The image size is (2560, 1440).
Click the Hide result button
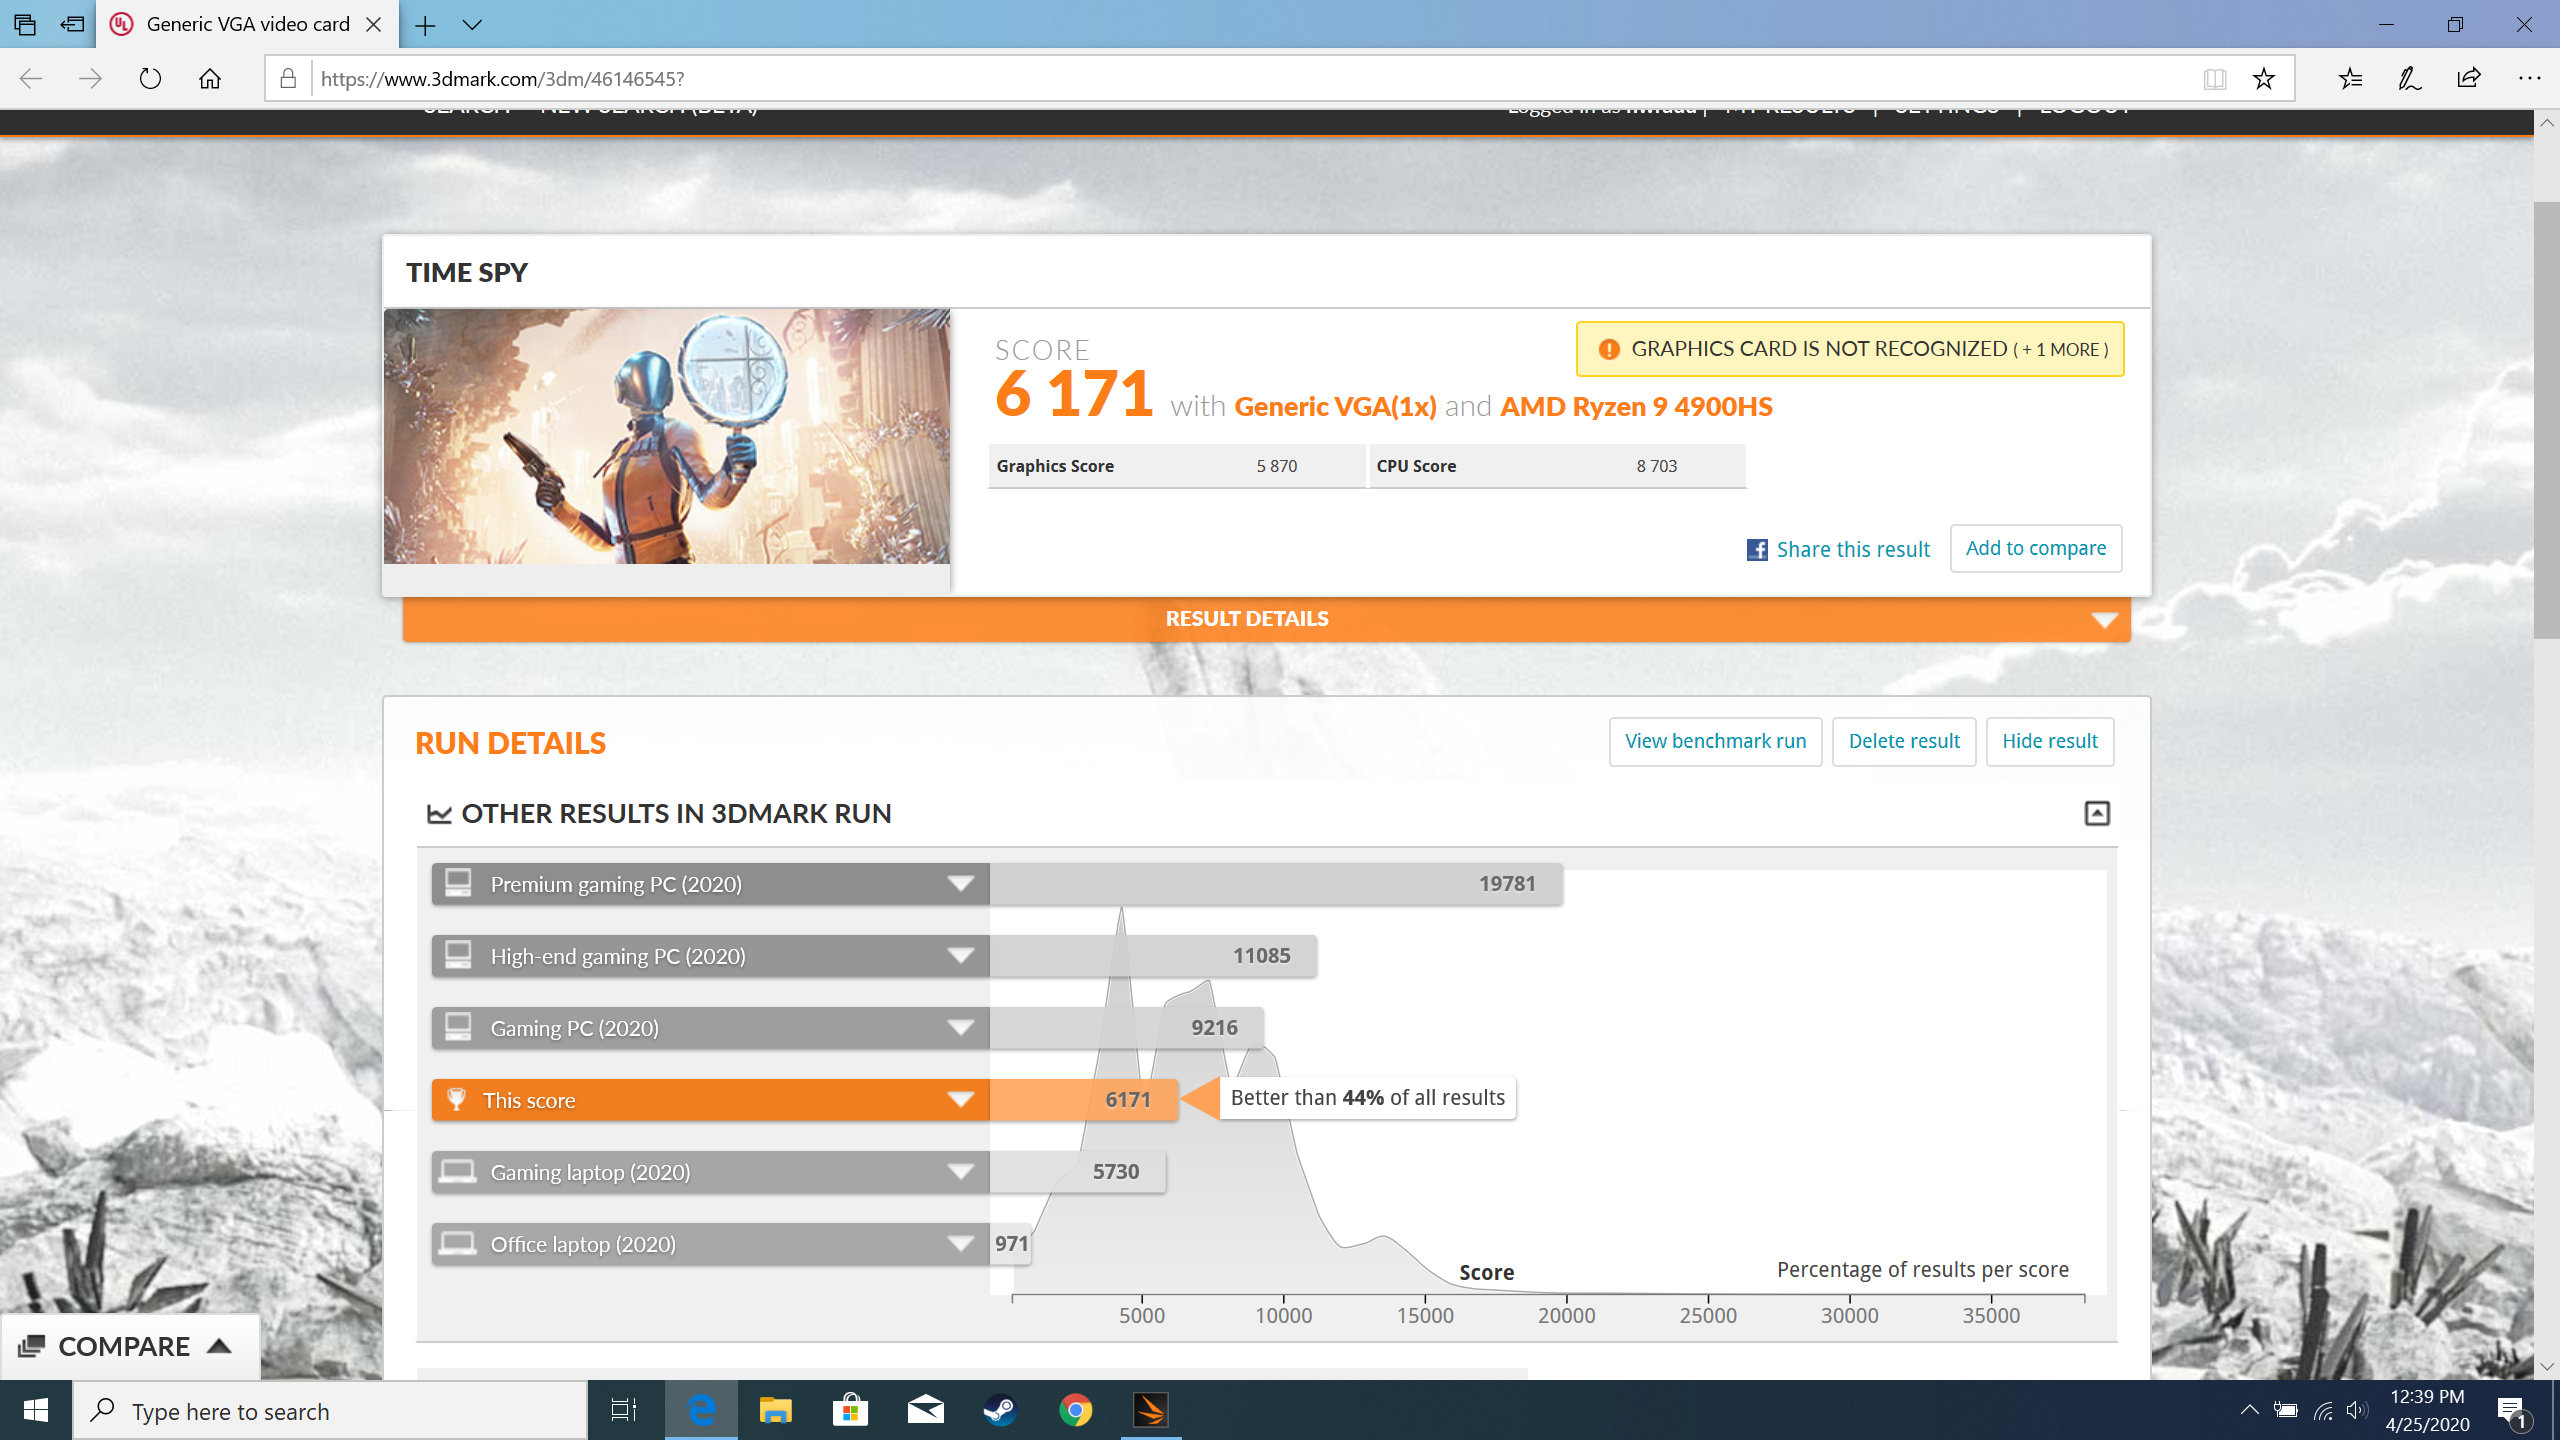click(2050, 741)
